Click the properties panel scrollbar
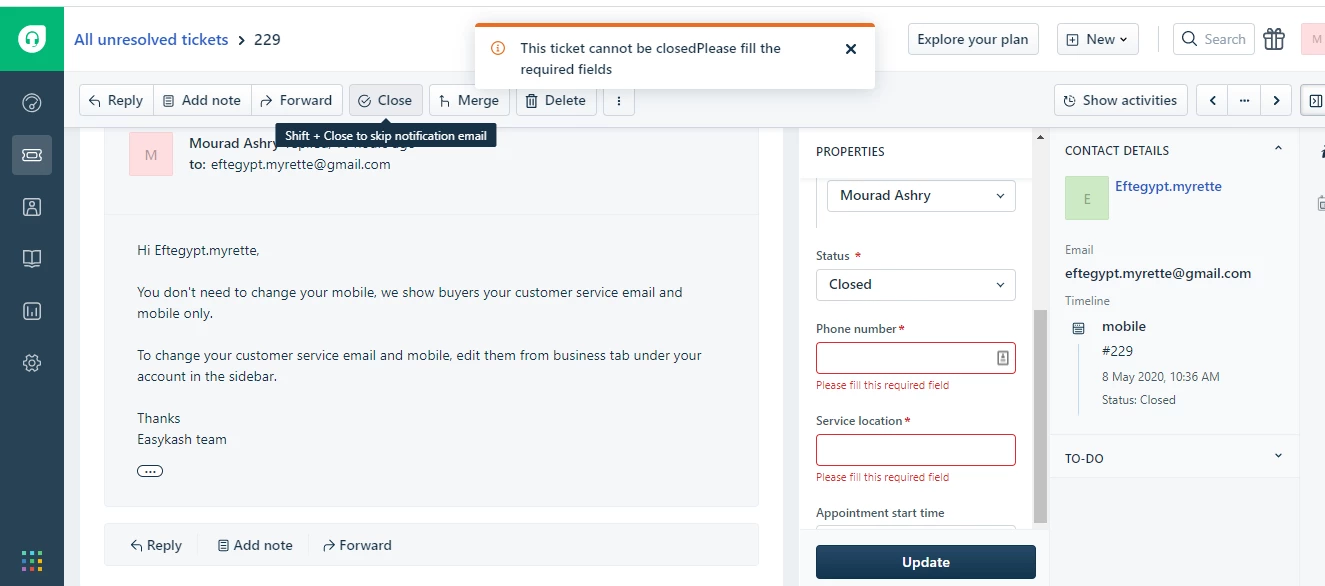Viewport: 1325px width, 586px height. pyautogui.click(x=1040, y=416)
